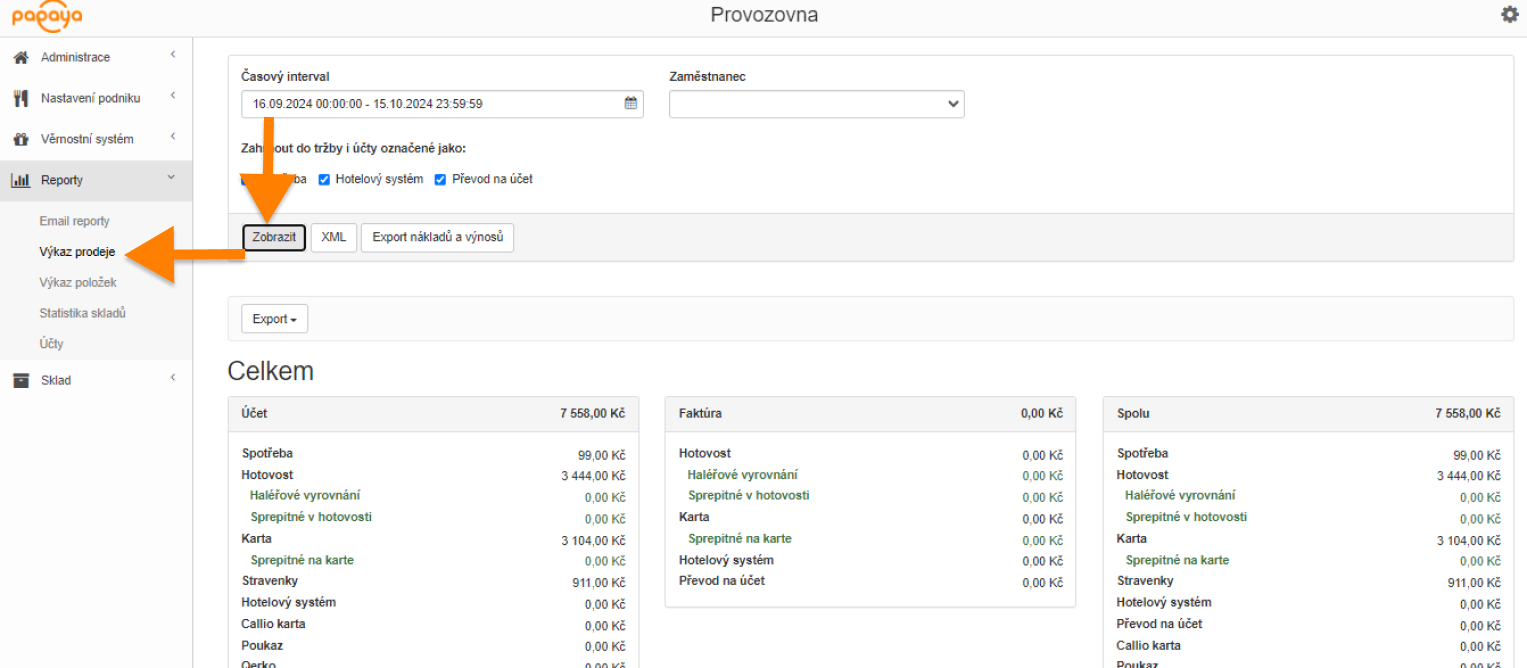The height and width of the screenshot is (668, 1527).
Task: Click the Časový interval date field
Action: pos(430,104)
